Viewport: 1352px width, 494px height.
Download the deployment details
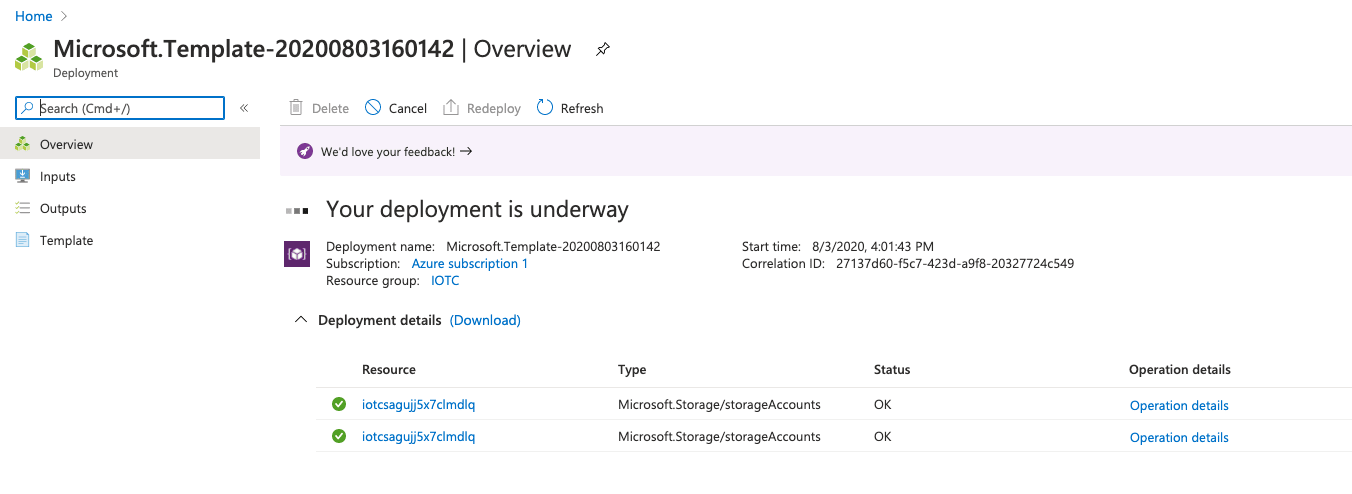485,320
